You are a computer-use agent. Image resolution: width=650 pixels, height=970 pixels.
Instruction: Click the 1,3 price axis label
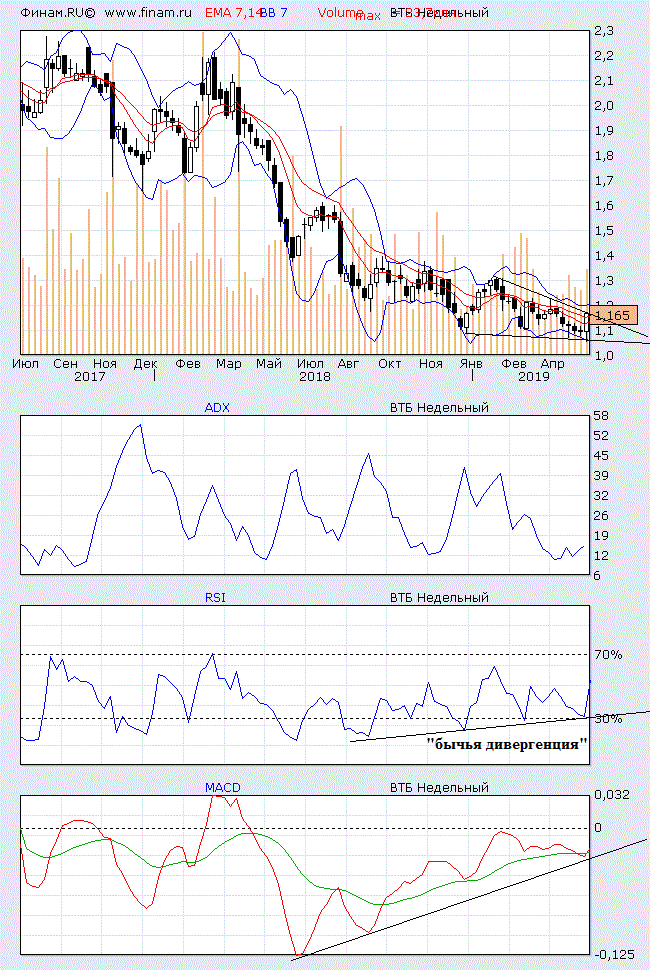pos(604,281)
